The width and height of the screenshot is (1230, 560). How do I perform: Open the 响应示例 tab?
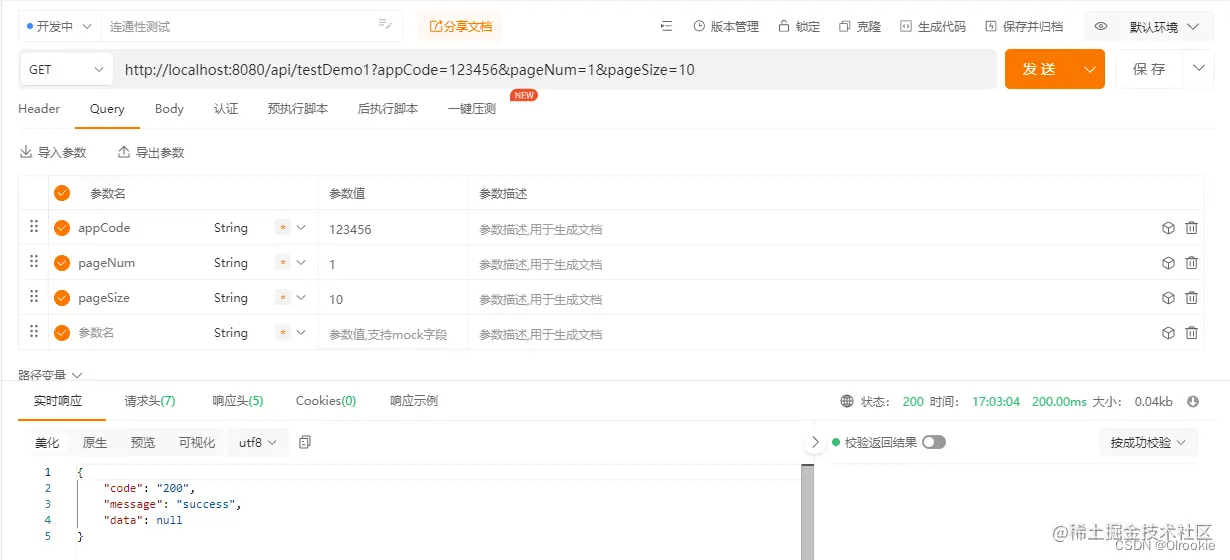pos(414,401)
